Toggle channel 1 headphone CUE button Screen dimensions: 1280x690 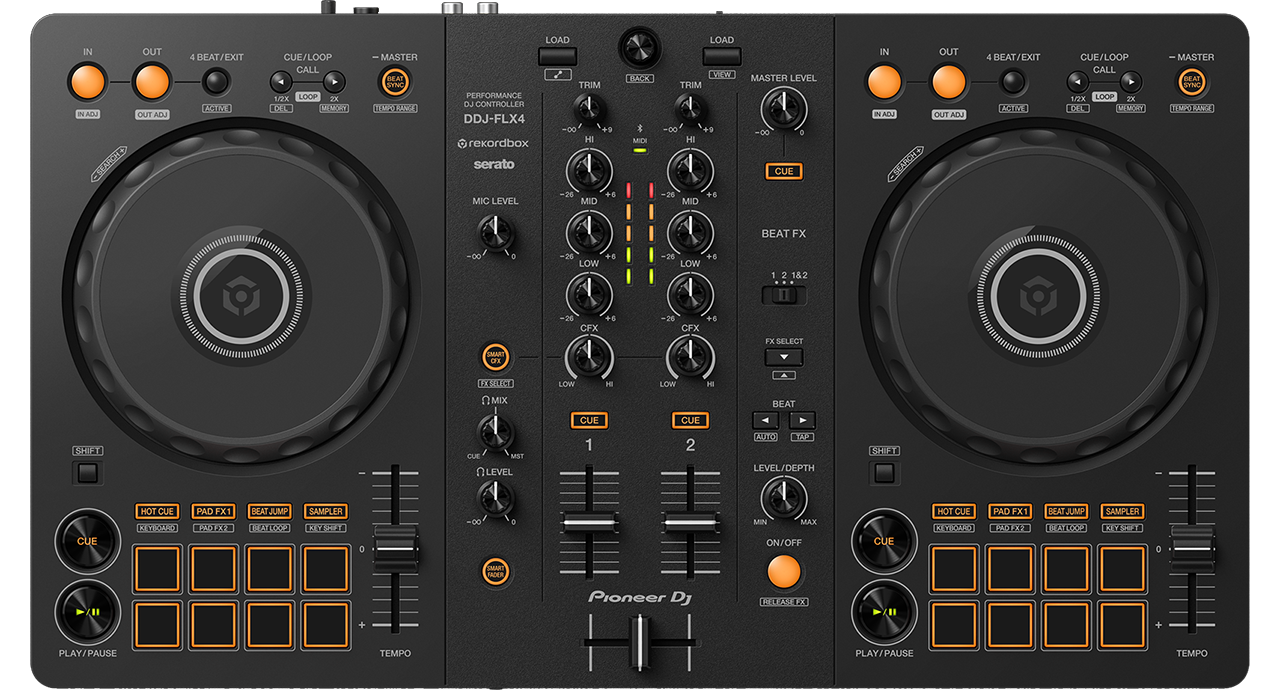(x=590, y=420)
